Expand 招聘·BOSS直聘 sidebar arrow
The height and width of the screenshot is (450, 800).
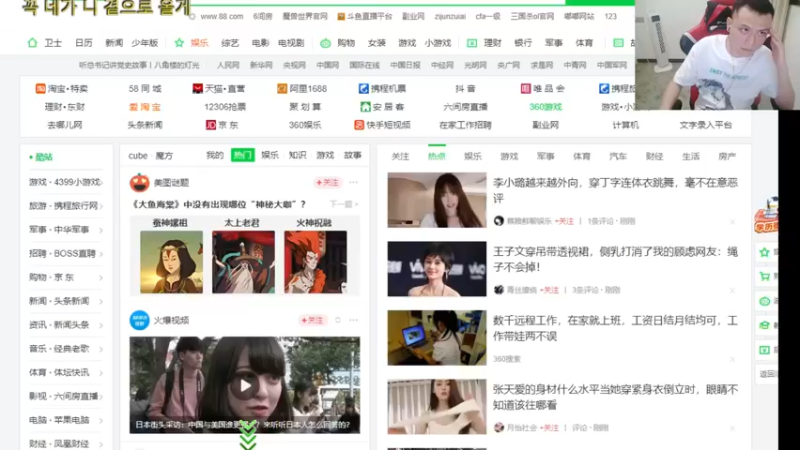pyautogui.click(x=101, y=254)
